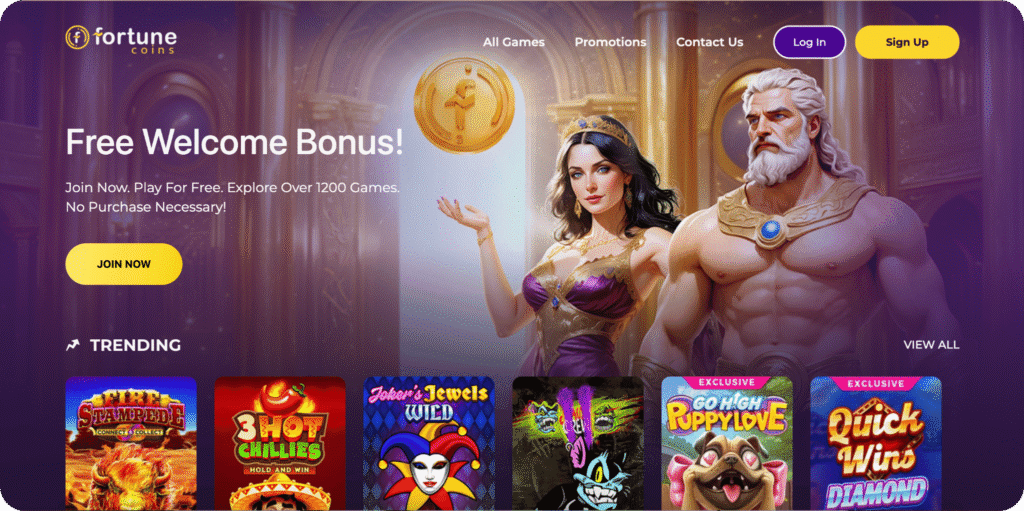
Task: Open the Go High Puppy Love game
Action: (727, 444)
